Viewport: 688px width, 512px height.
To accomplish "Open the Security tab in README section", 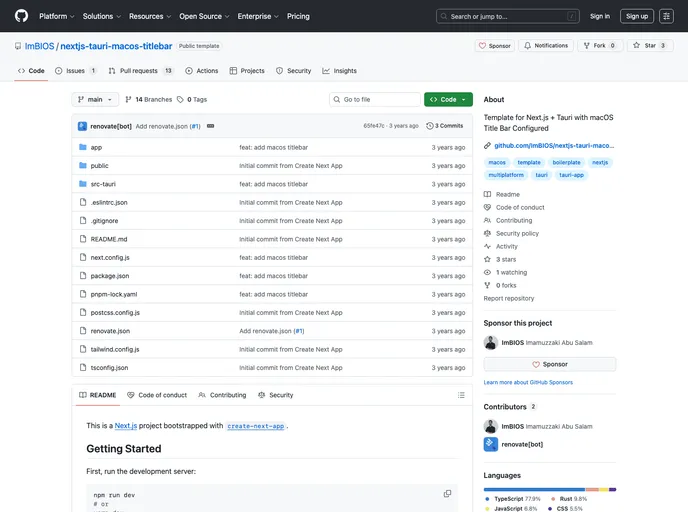I will point(276,395).
